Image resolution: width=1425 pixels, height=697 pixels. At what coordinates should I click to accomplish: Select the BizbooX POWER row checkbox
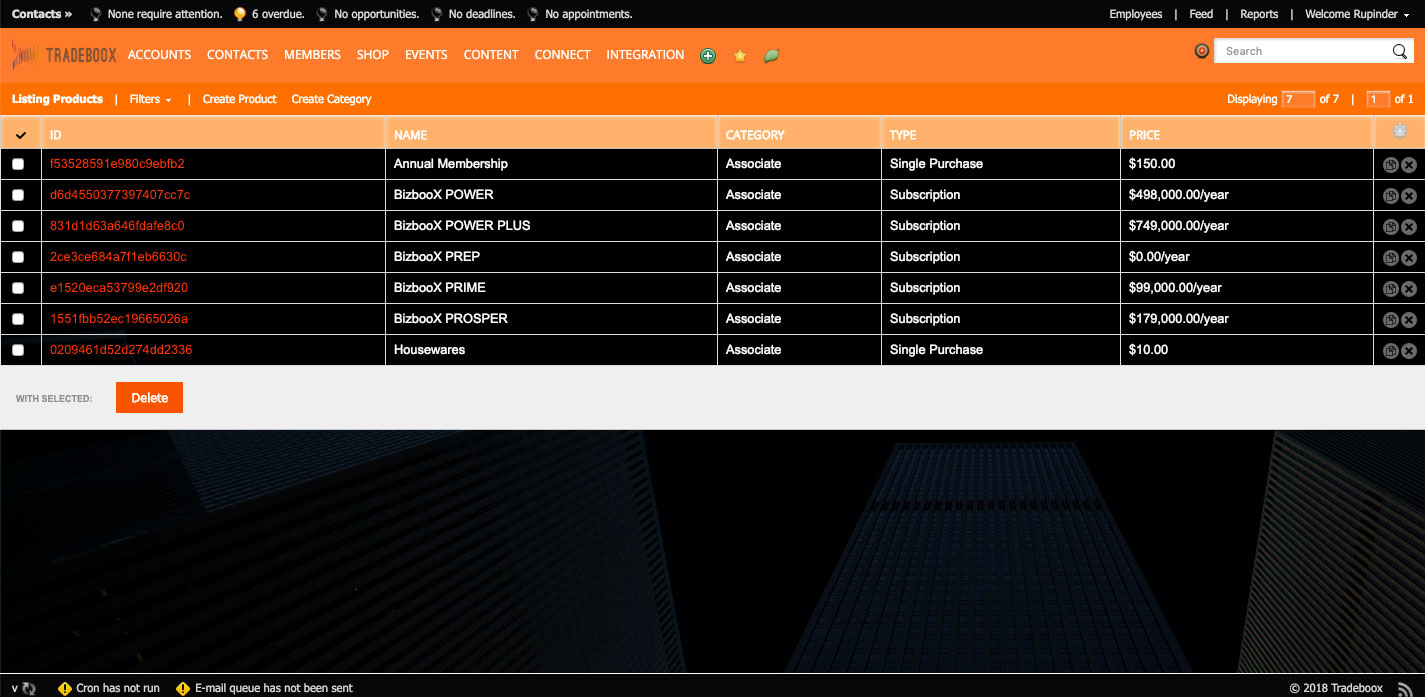18,195
